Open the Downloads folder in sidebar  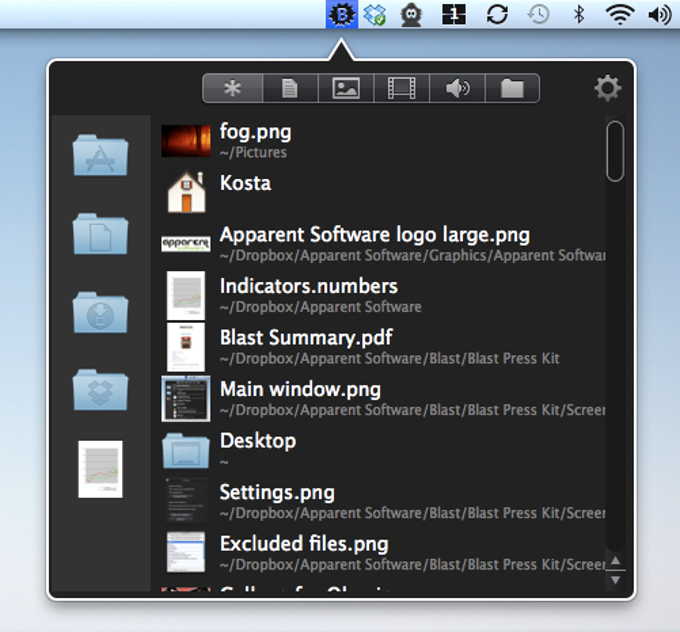coord(100,312)
